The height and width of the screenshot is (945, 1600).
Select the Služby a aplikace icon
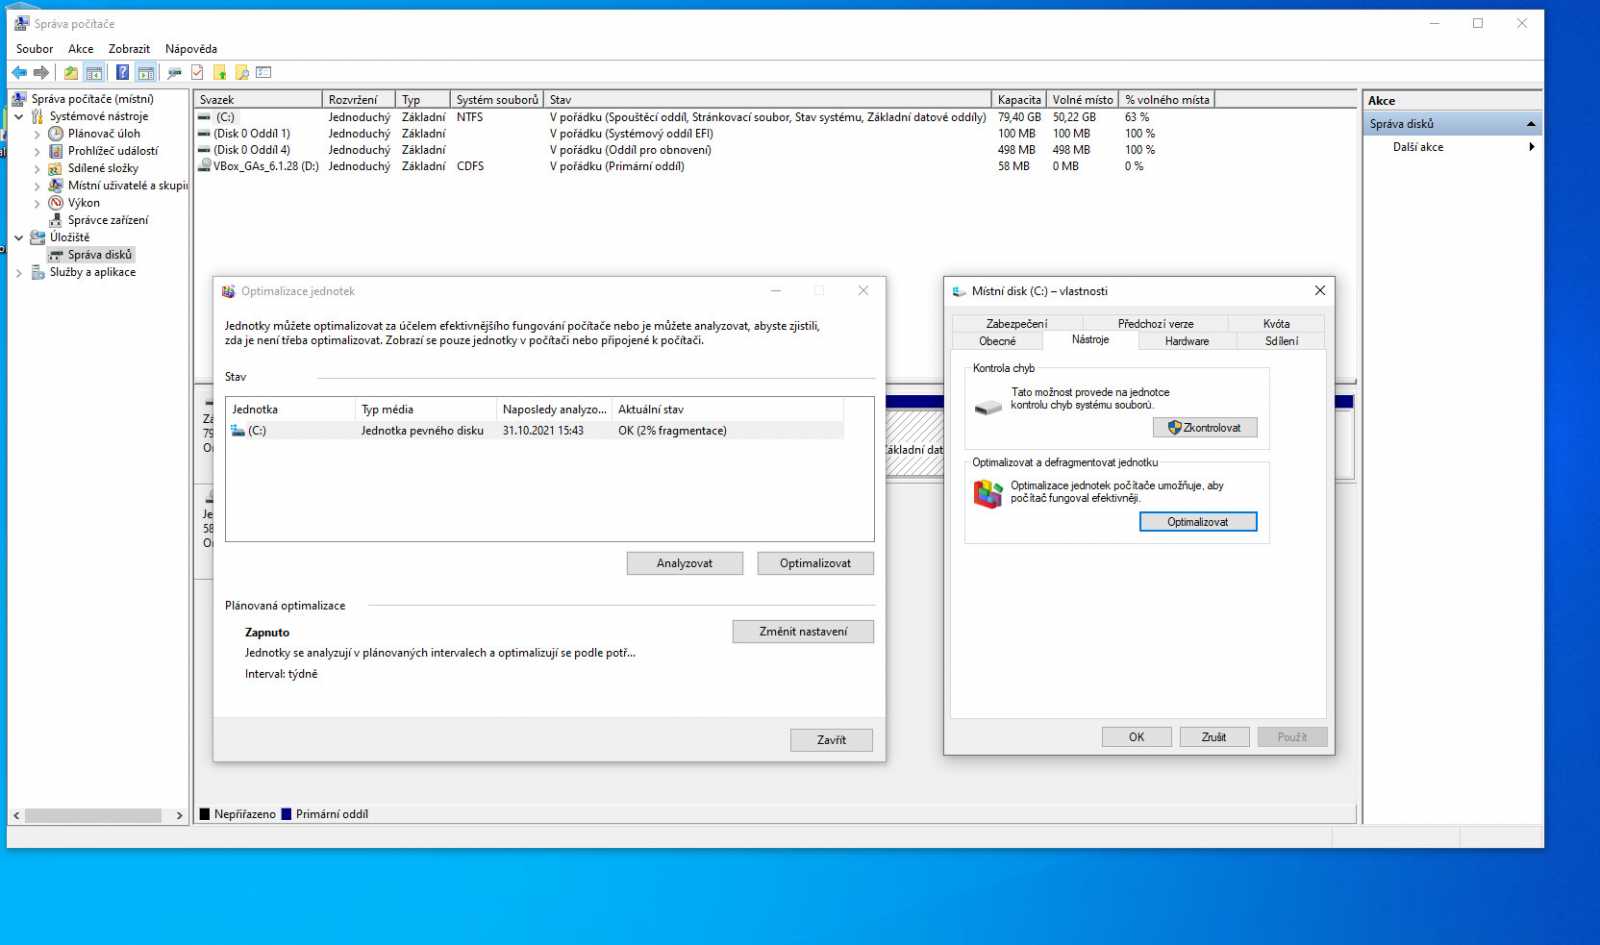38,272
